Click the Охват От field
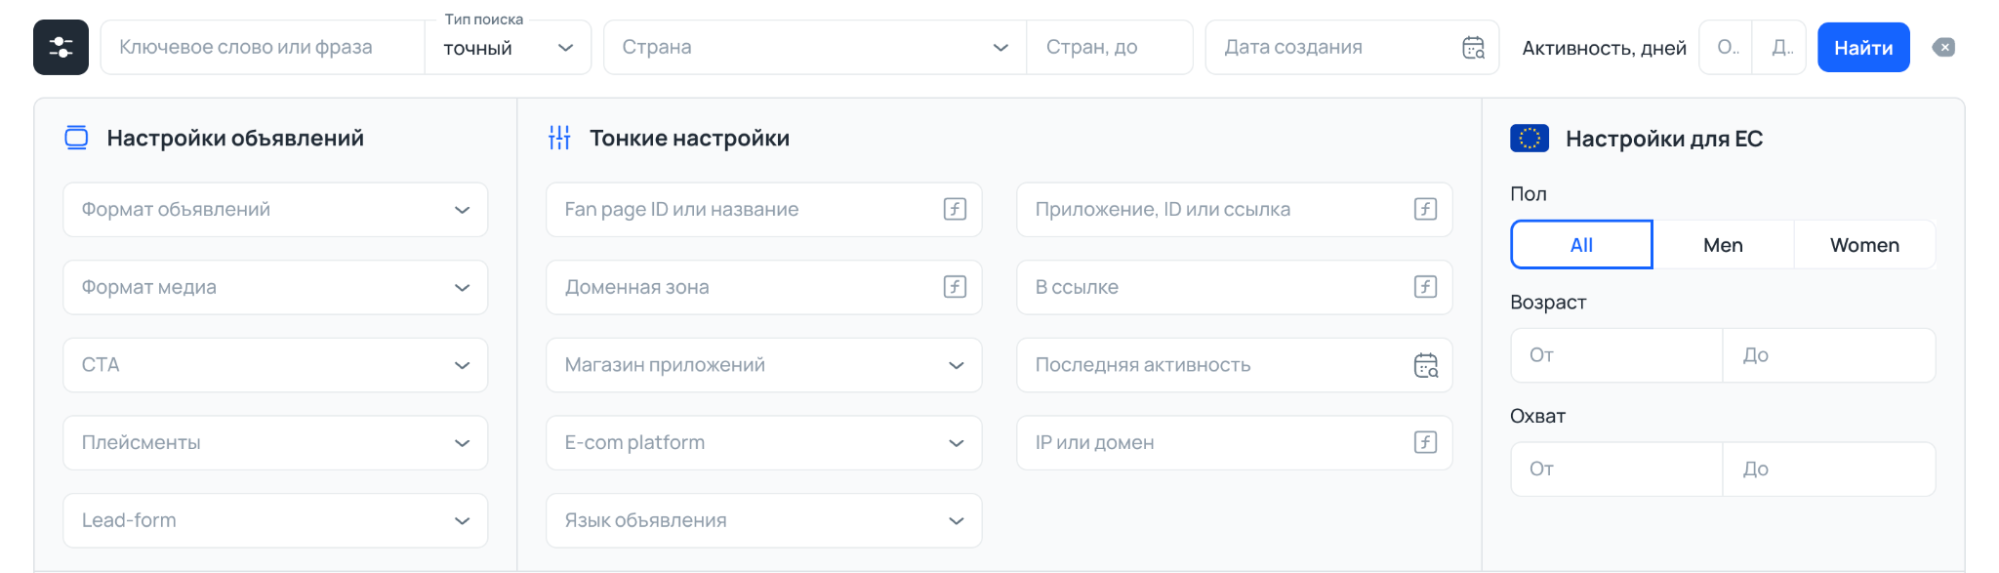 click(1617, 469)
